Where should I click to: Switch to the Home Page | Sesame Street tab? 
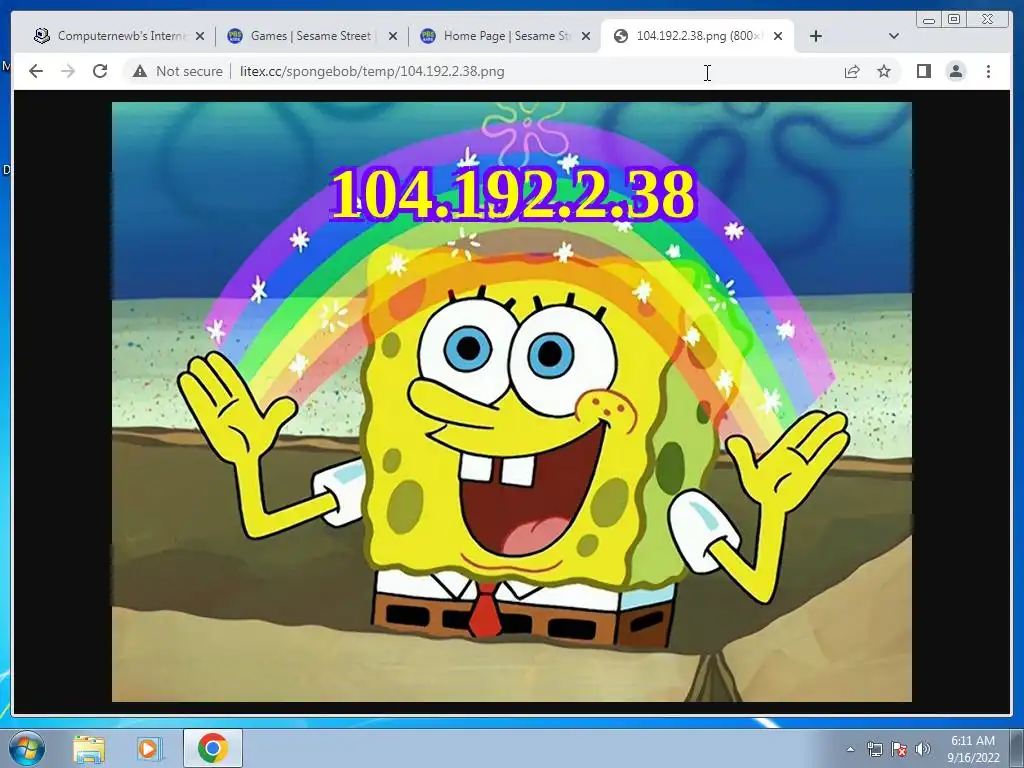tap(505, 36)
